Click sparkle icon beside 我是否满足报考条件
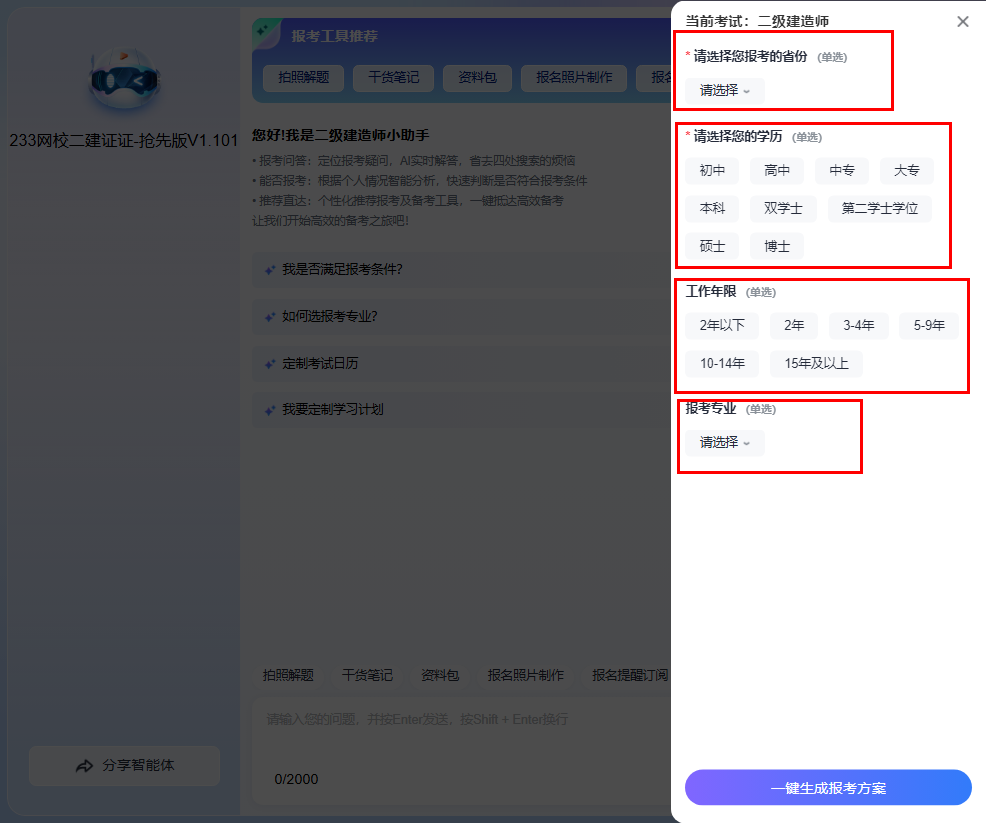 tap(269, 270)
